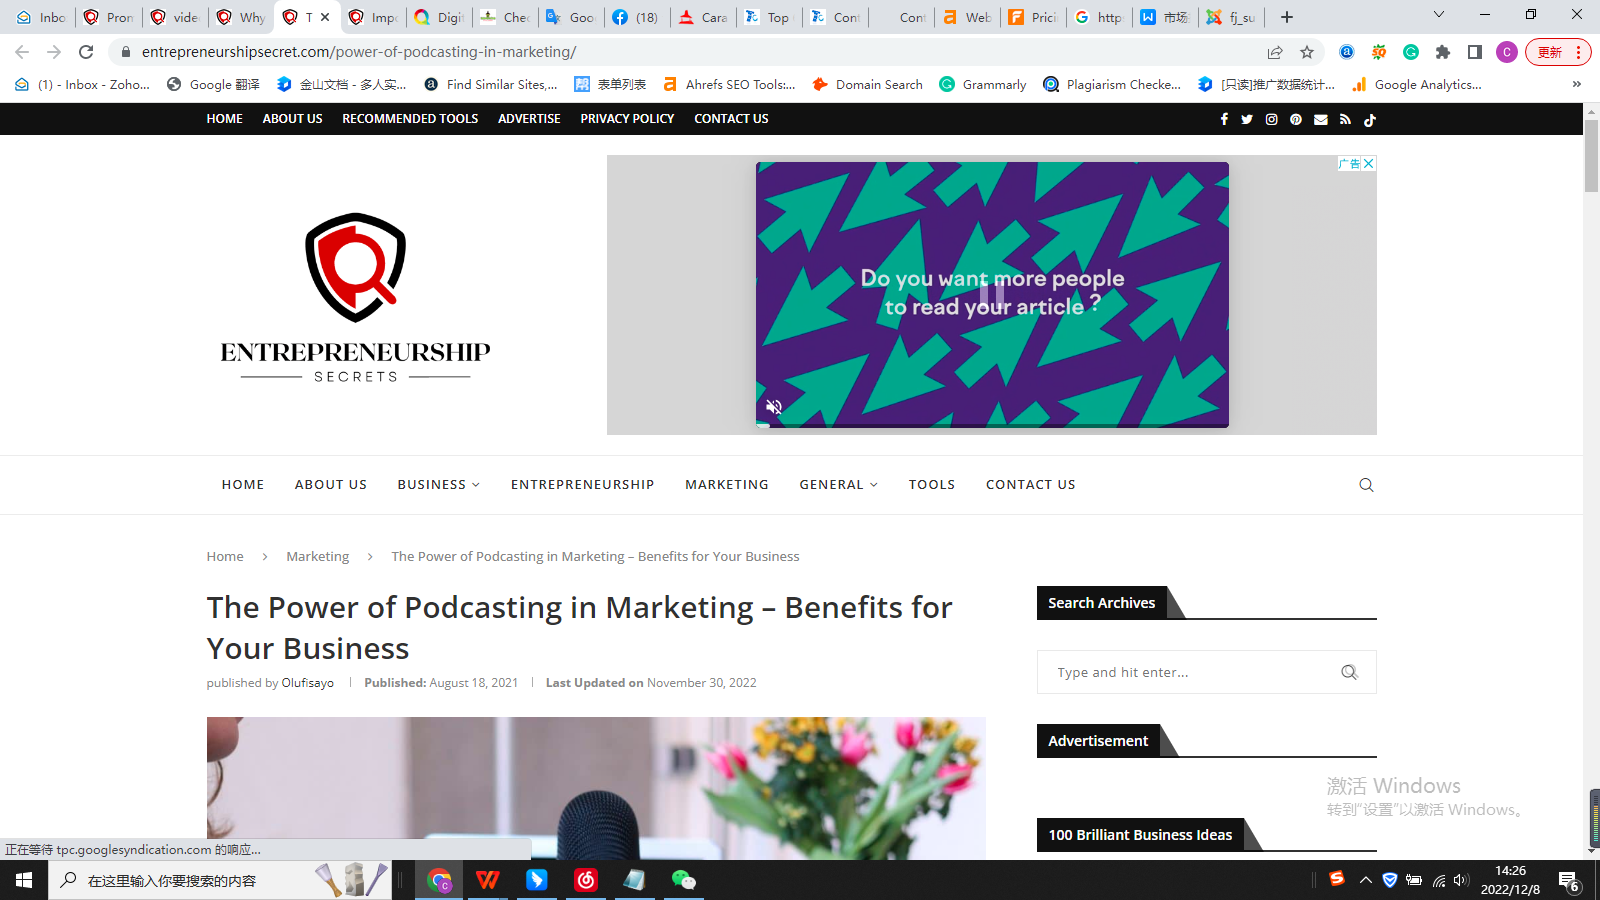The image size is (1600, 900).
Task: Expand the Business dropdown menu
Action: pos(438,485)
